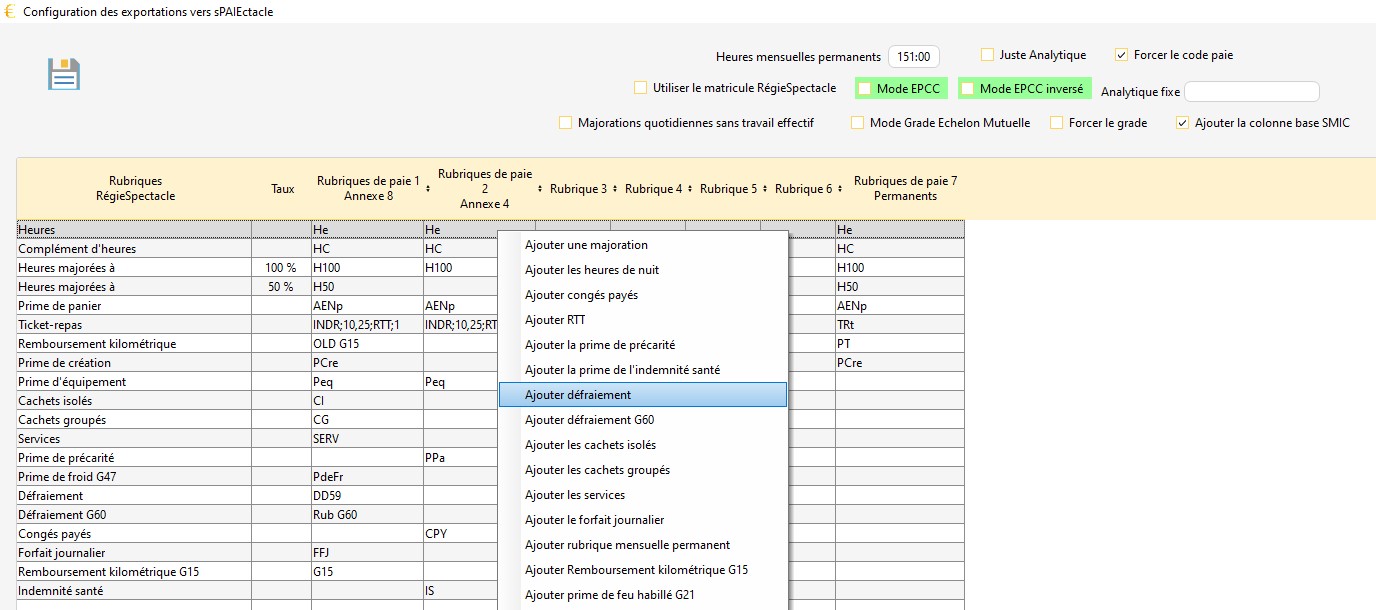Click the euro app icon in title bar
The image size is (1376, 610).
click(x=10, y=11)
